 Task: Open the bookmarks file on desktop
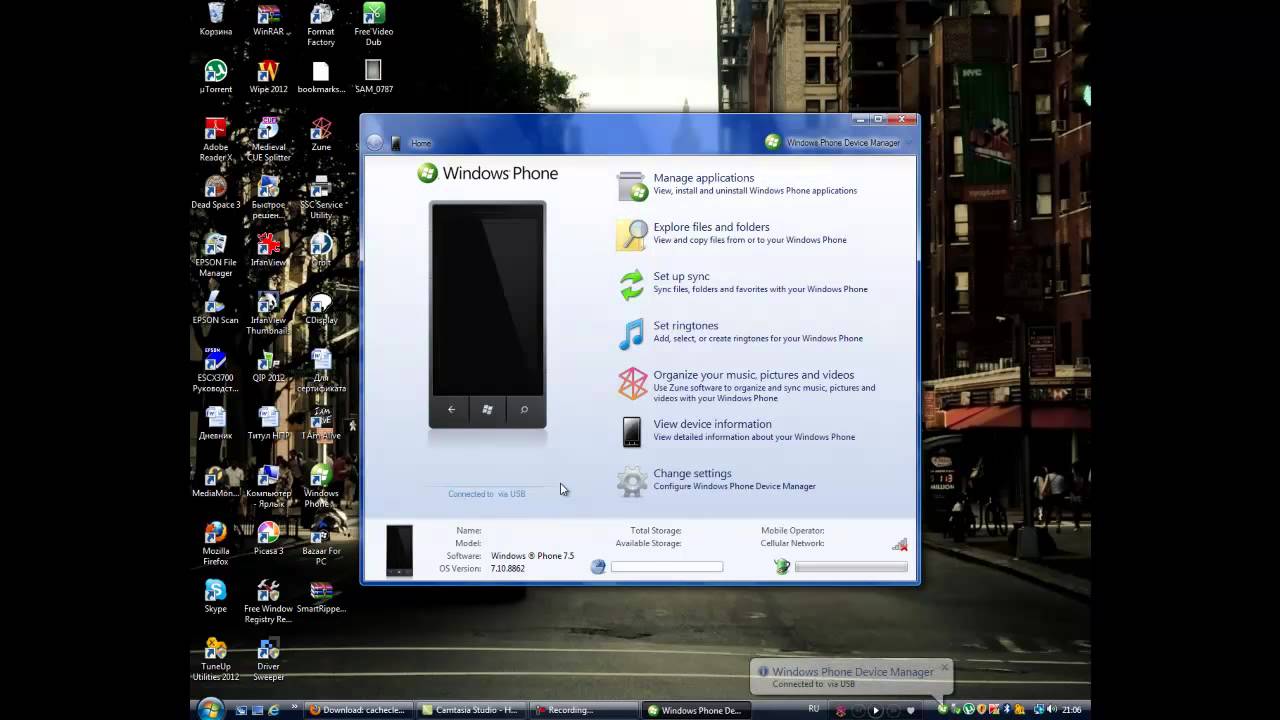(x=321, y=77)
